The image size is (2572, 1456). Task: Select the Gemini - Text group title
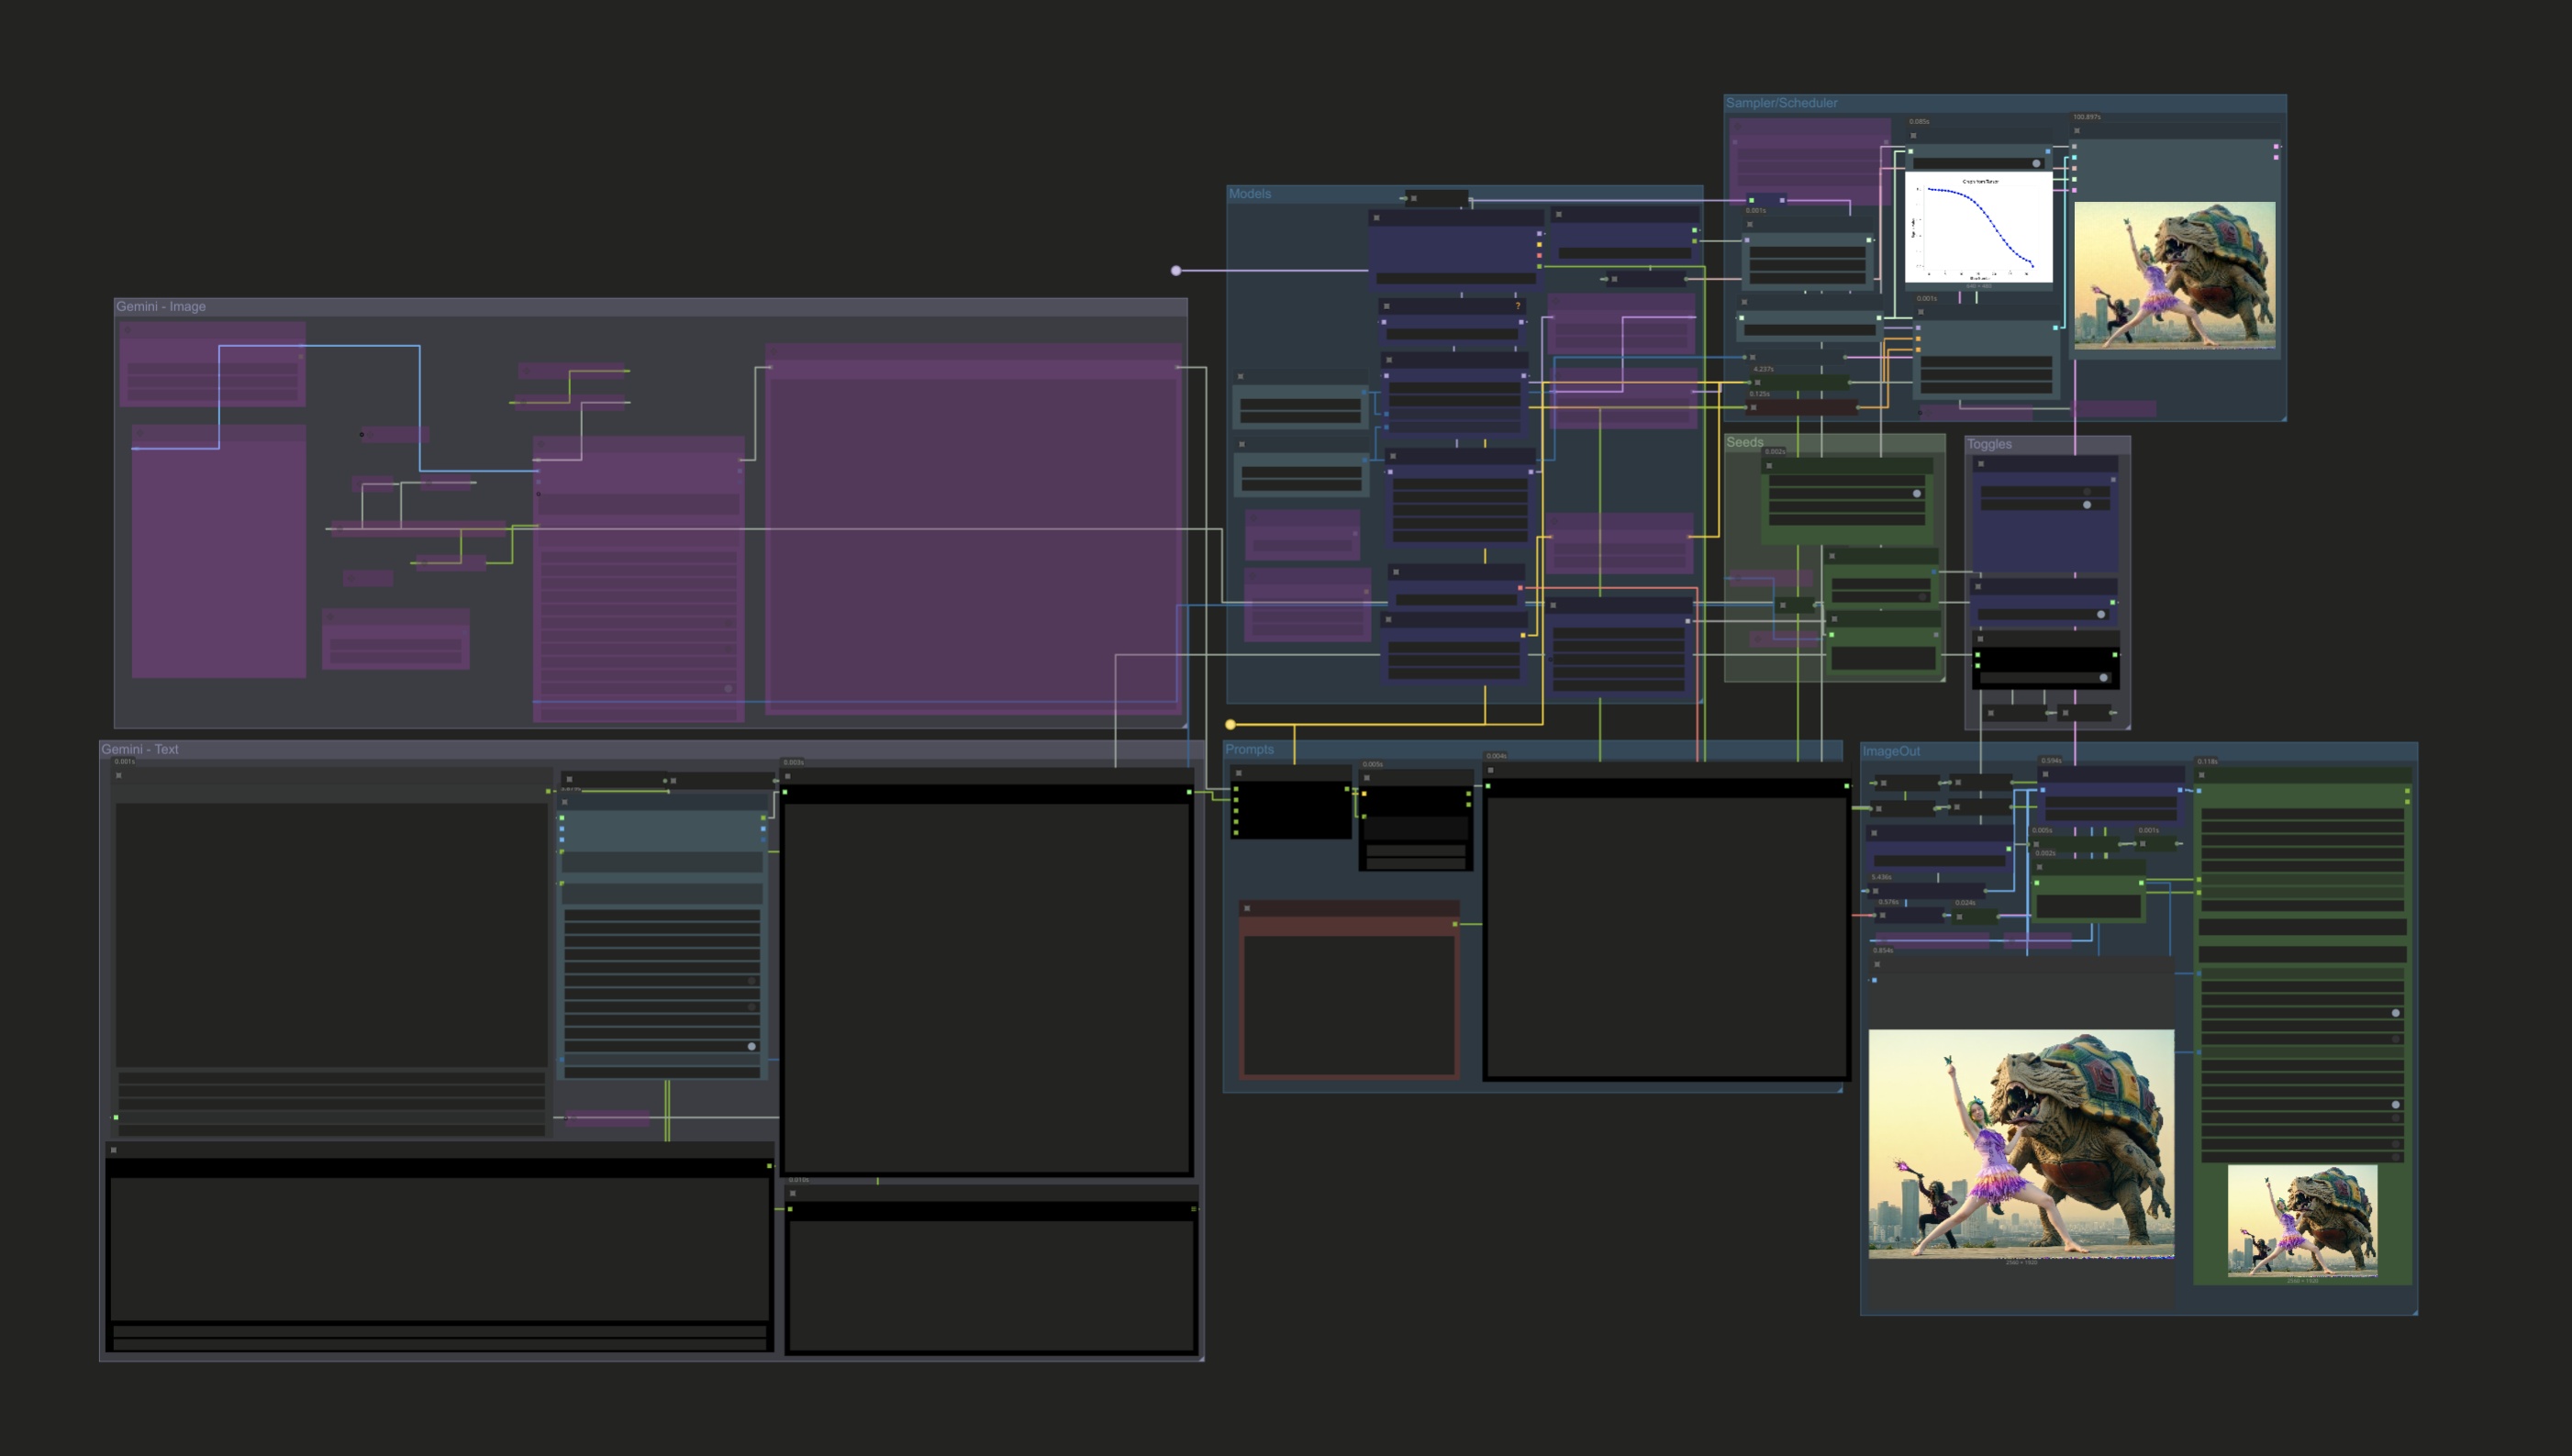click(140, 749)
